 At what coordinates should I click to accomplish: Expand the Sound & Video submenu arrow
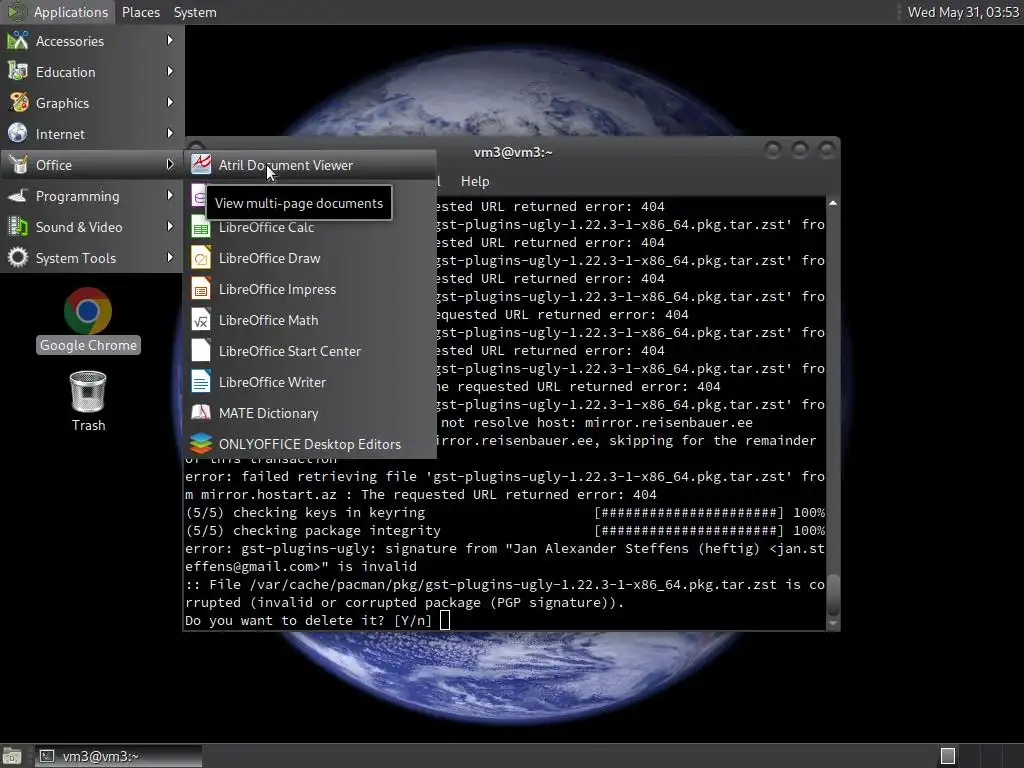(170, 227)
